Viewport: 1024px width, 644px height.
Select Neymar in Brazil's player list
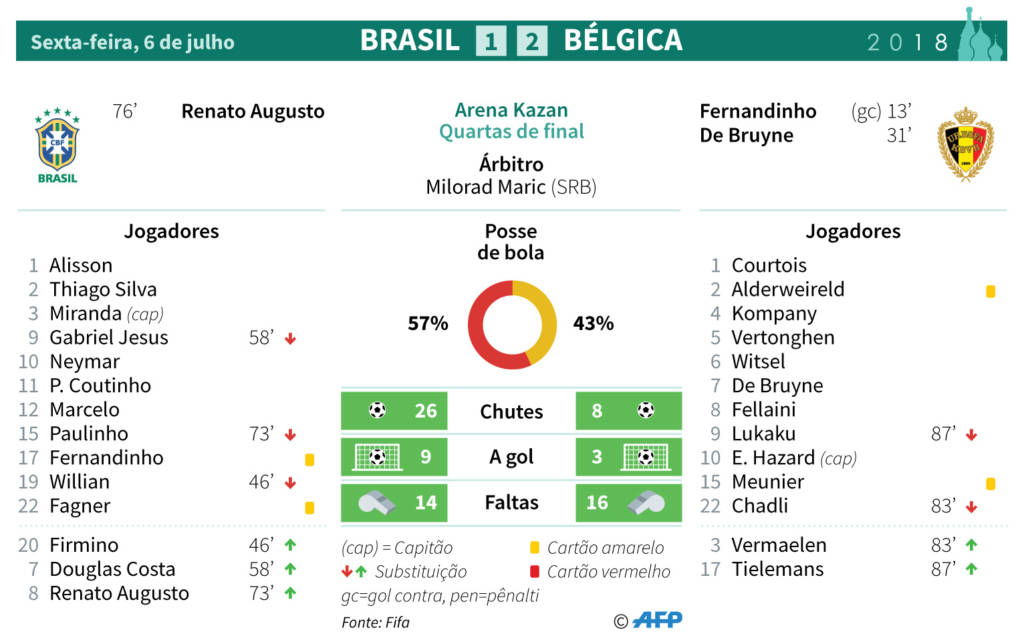(x=84, y=362)
